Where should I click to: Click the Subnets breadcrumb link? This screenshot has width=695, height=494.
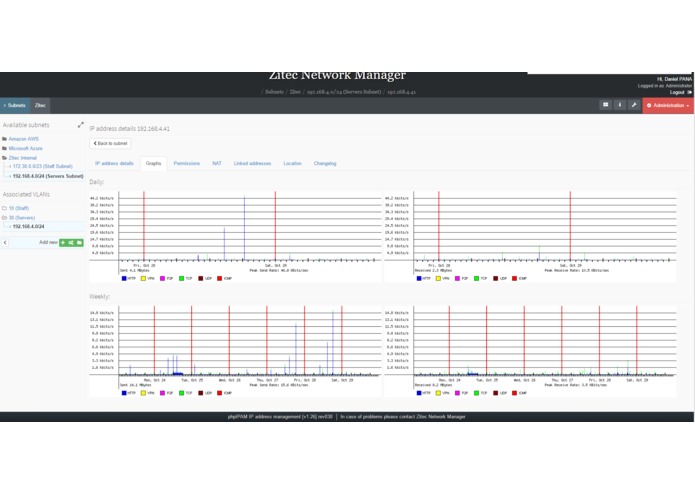(x=274, y=92)
